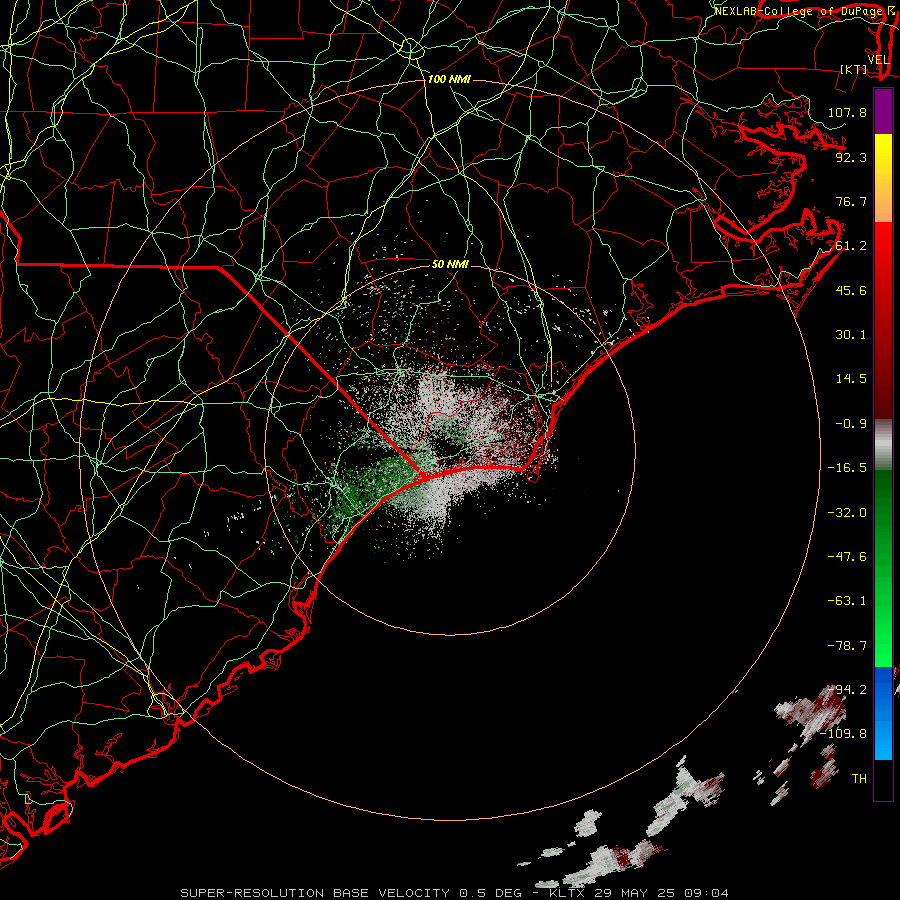The image size is (900, 900).
Task: Select the -16.5 scale value
Action: tap(847, 468)
